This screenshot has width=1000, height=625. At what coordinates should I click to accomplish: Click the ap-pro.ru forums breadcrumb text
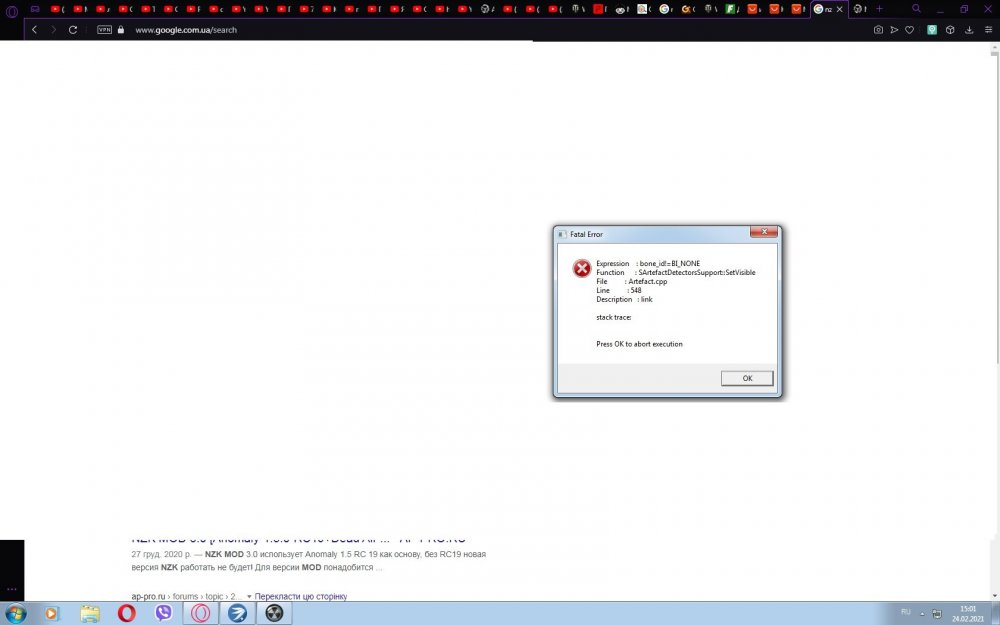click(x=185, y=596)
